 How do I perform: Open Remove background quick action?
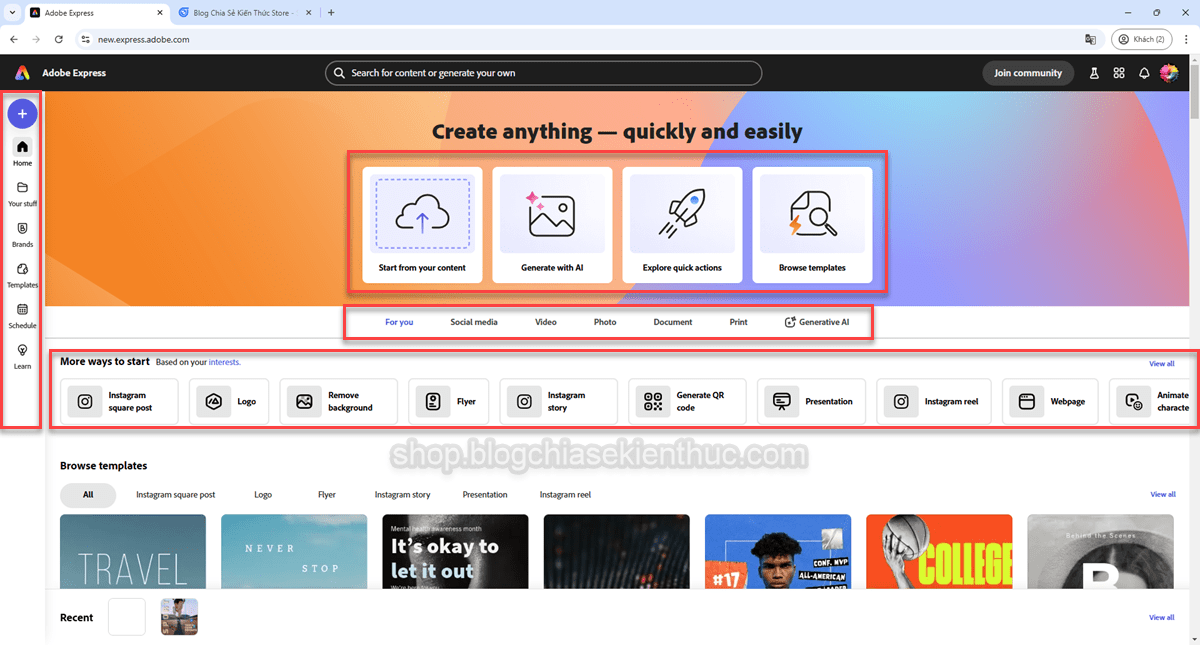click(x=338, y=401)
